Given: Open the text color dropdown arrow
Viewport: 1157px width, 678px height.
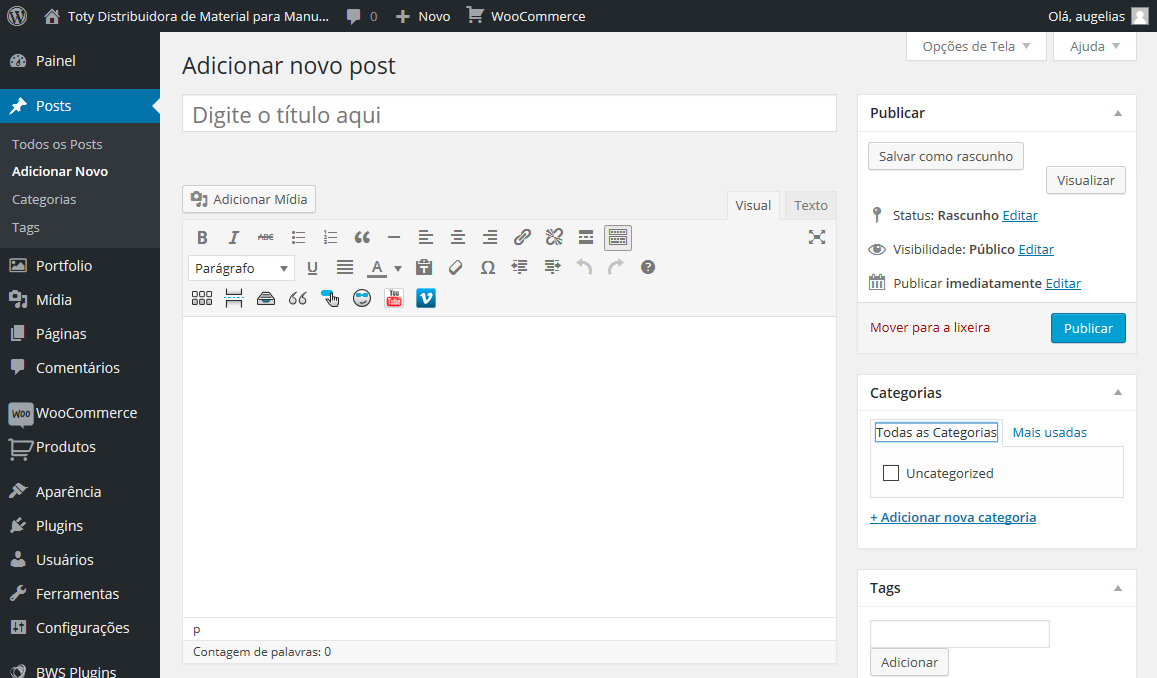Looking at the screenshot, I should (x=398, y=268).
